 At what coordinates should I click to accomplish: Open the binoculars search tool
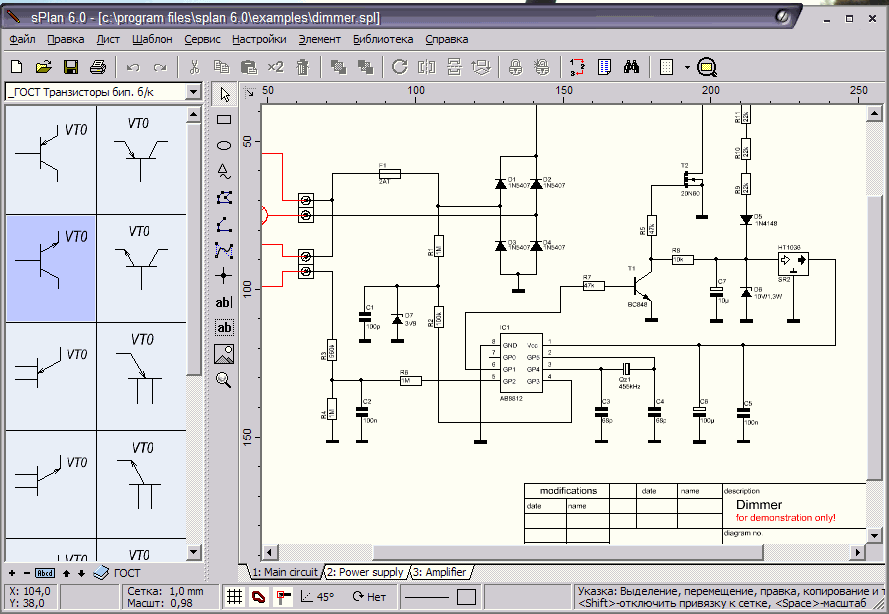pyautogui.click(x=632, y=67)
